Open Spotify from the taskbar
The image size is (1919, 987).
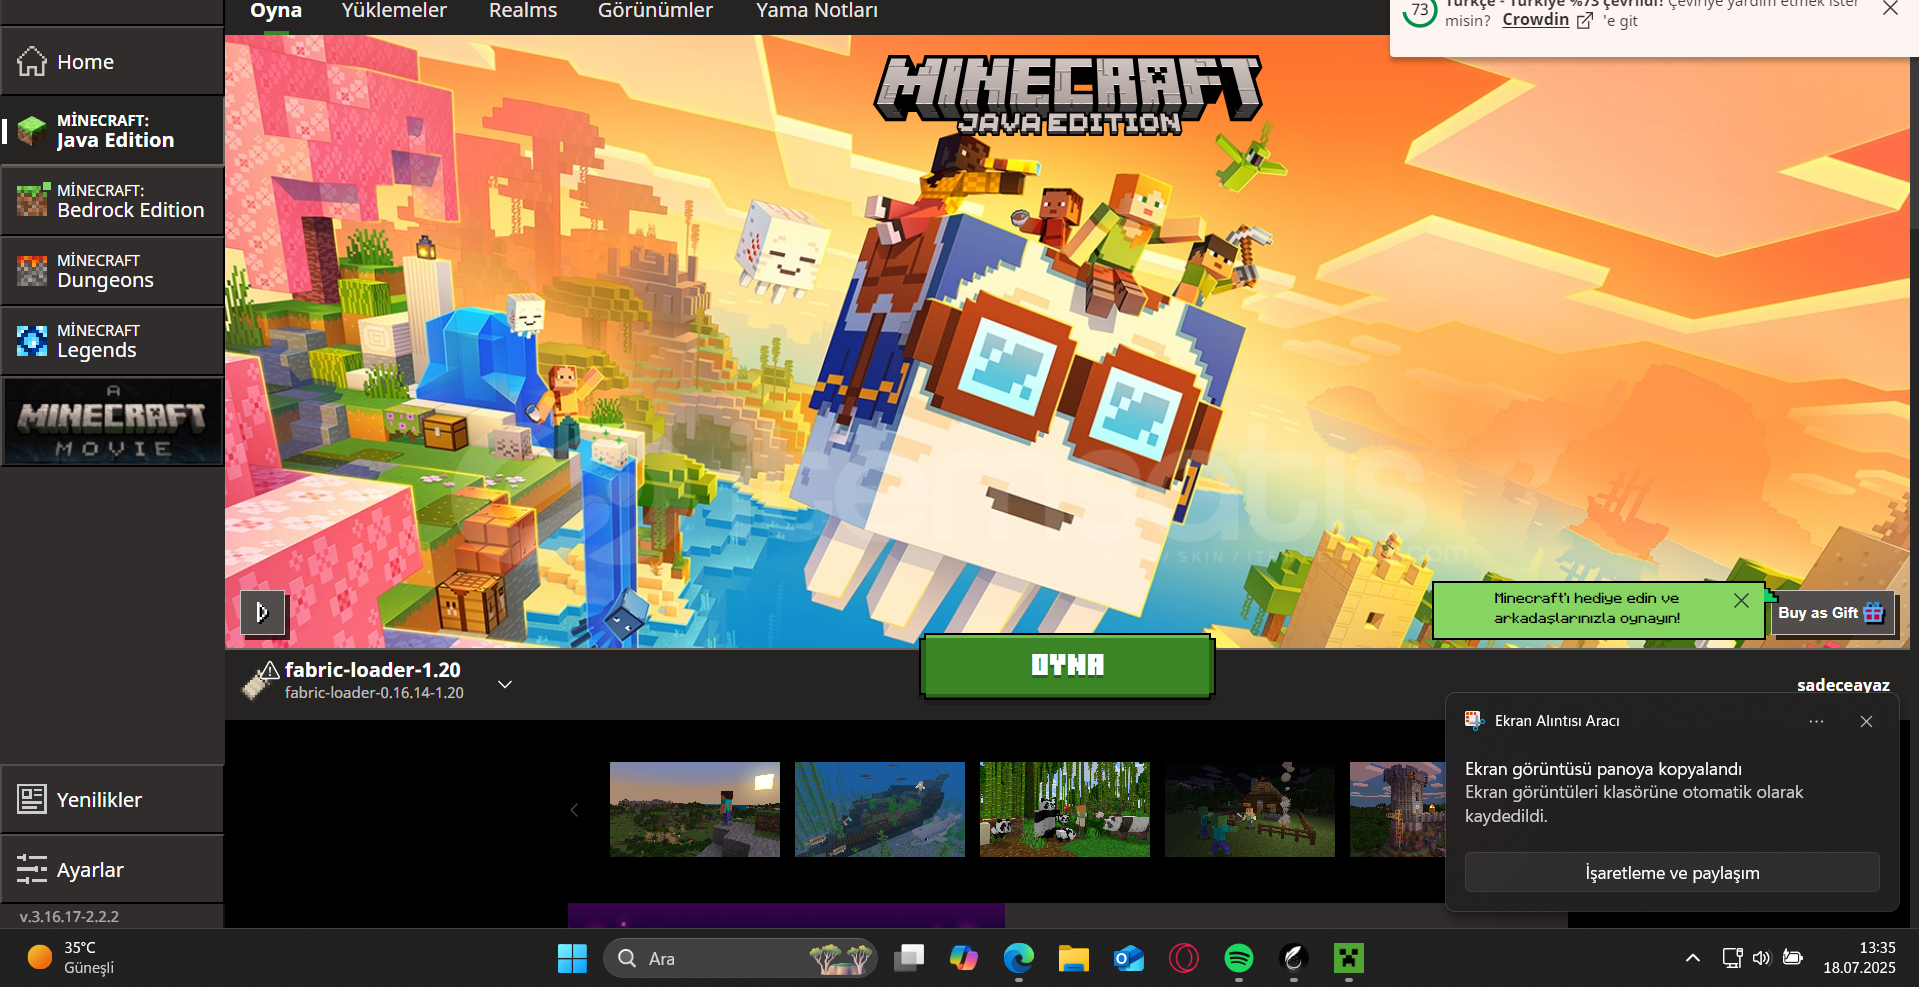pyautogui.click(x=1239, y=958)
